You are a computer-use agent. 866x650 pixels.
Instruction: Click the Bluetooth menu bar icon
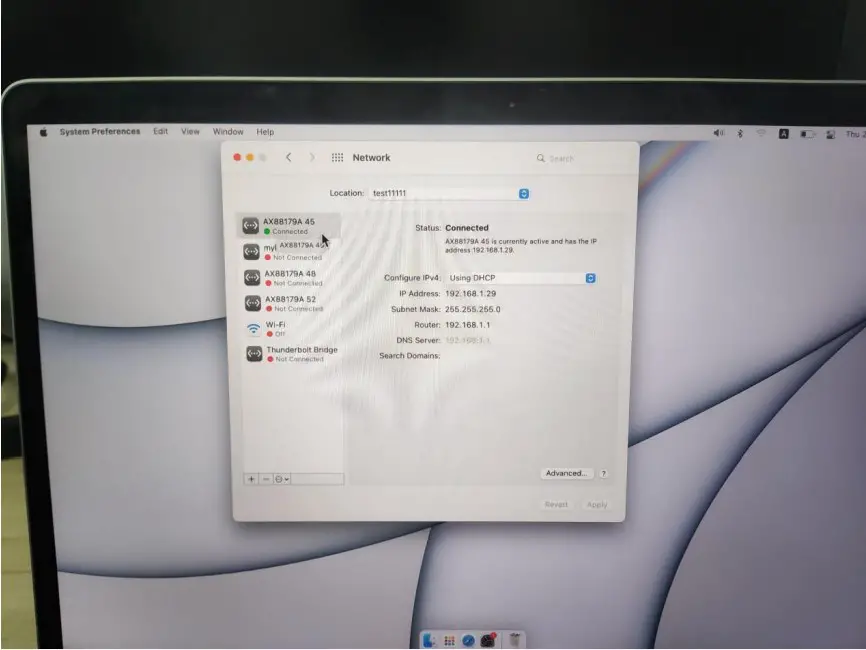point(740,134)
